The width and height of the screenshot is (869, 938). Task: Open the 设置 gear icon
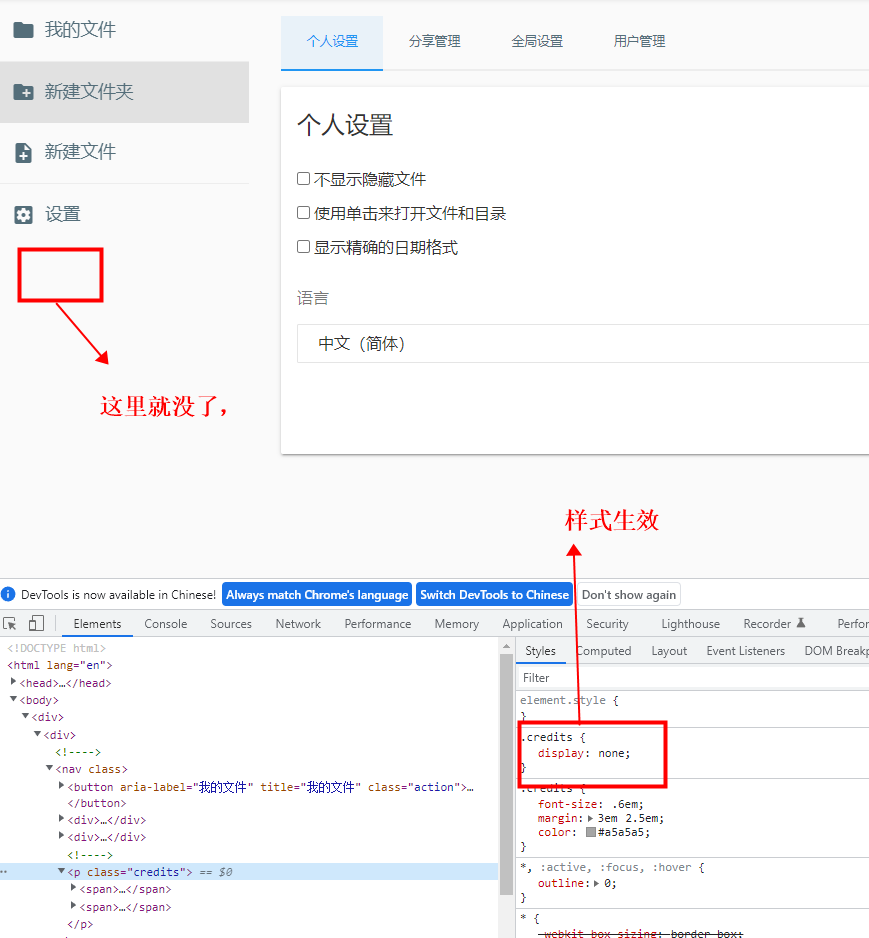(25, 213)
